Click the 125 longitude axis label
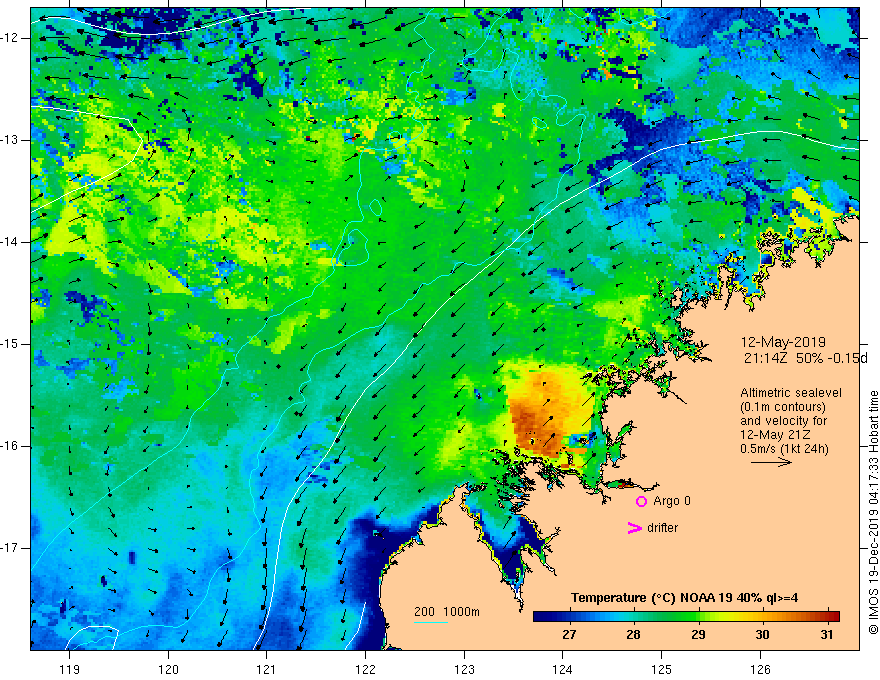 coord(662,669)
